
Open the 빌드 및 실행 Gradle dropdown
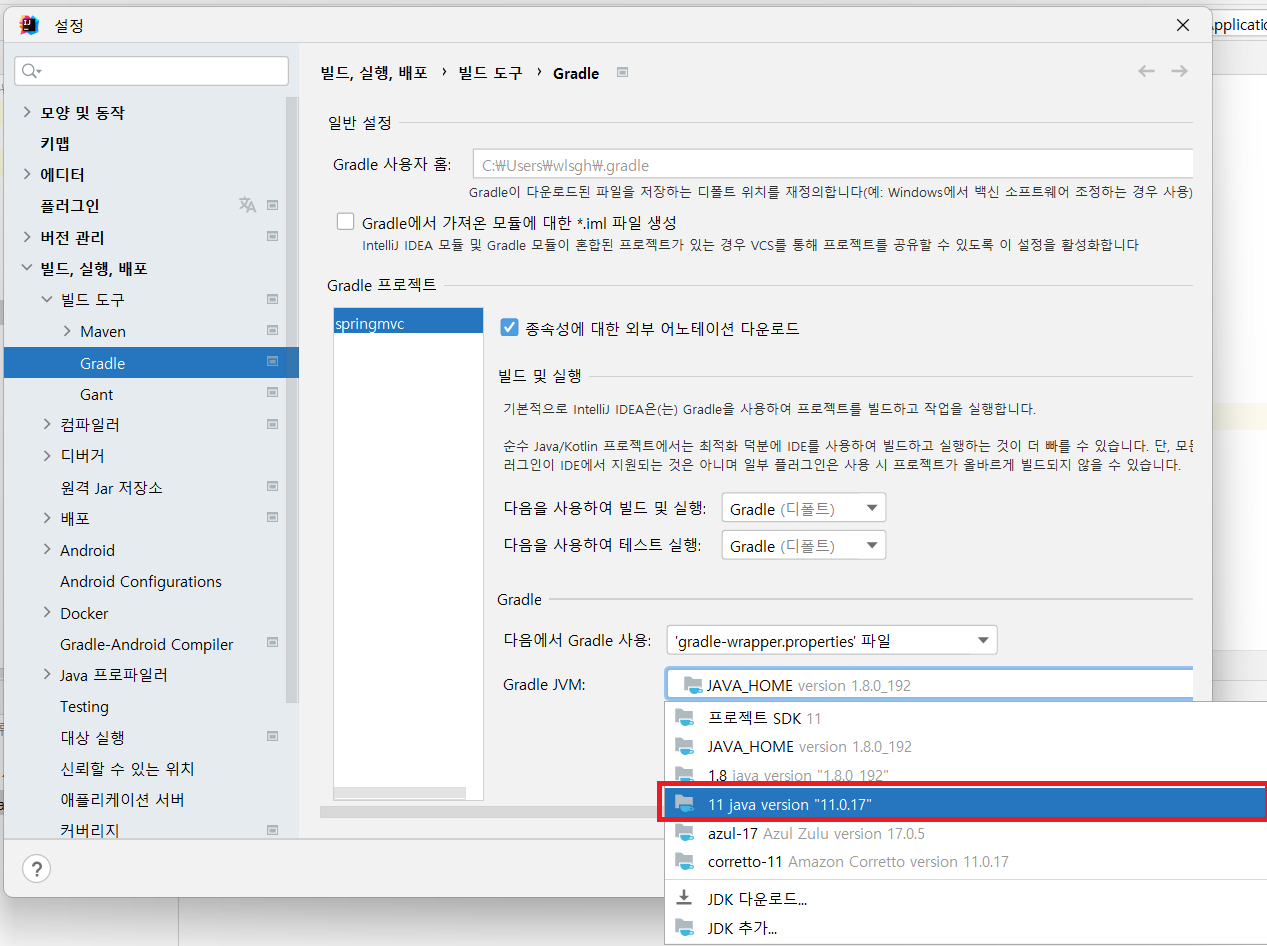click(804, 508)
